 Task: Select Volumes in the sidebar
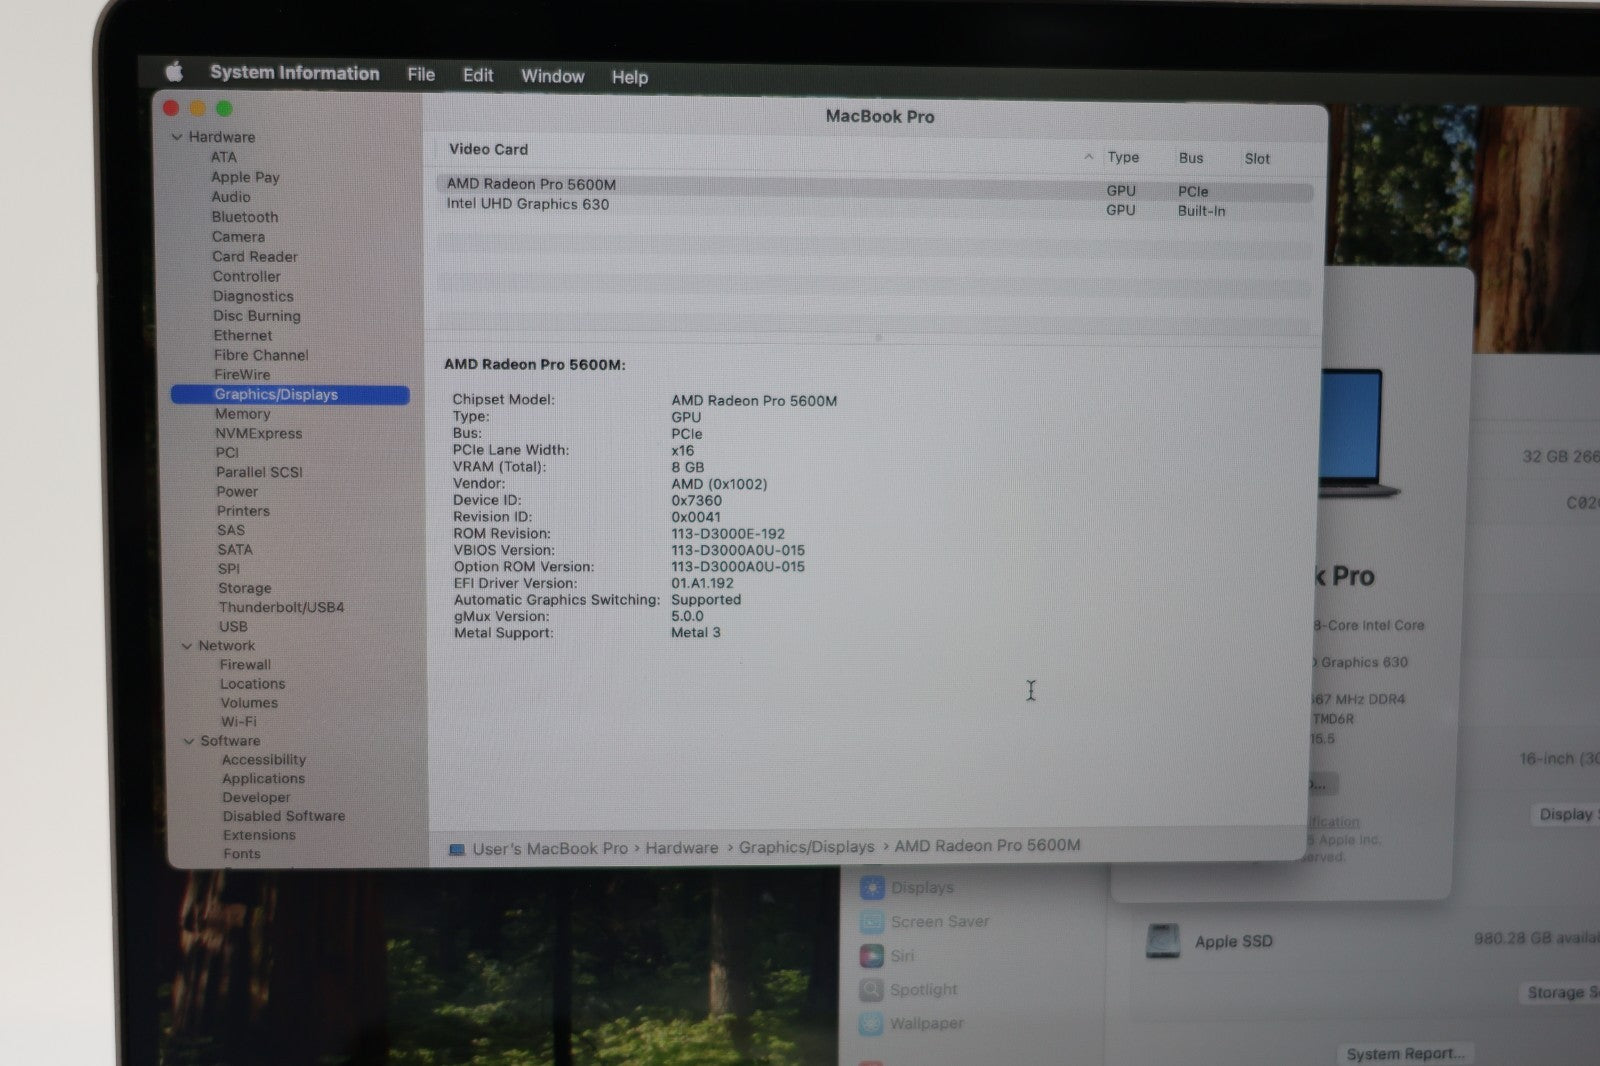pyautogui.click(x=250, y=703)
